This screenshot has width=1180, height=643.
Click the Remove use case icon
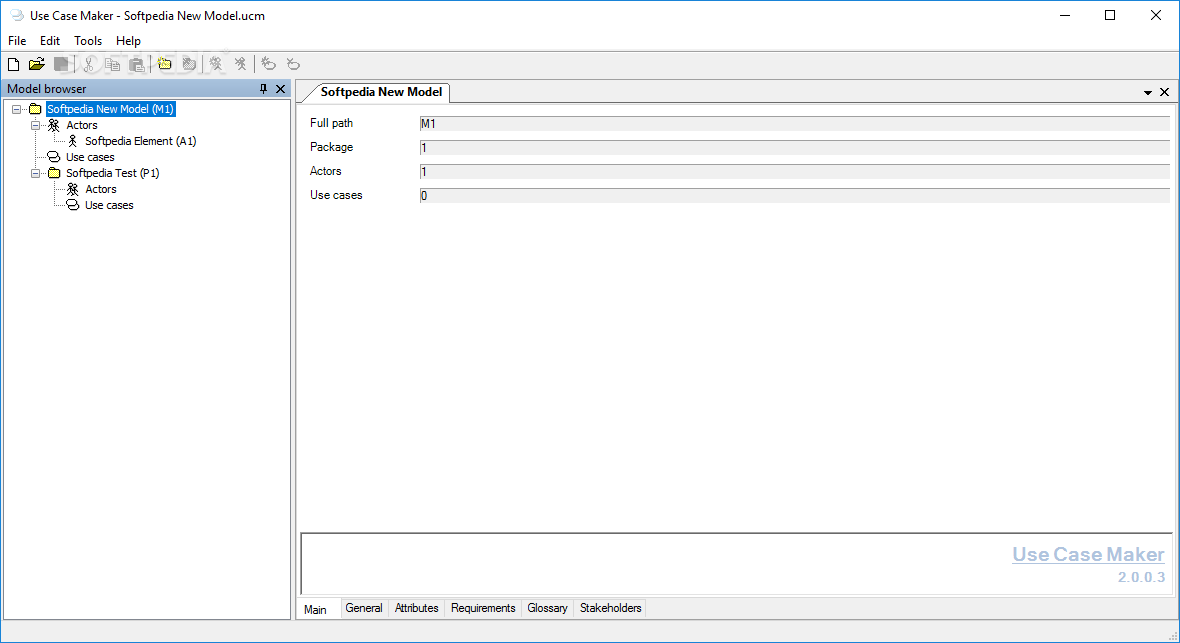[293, 65]
